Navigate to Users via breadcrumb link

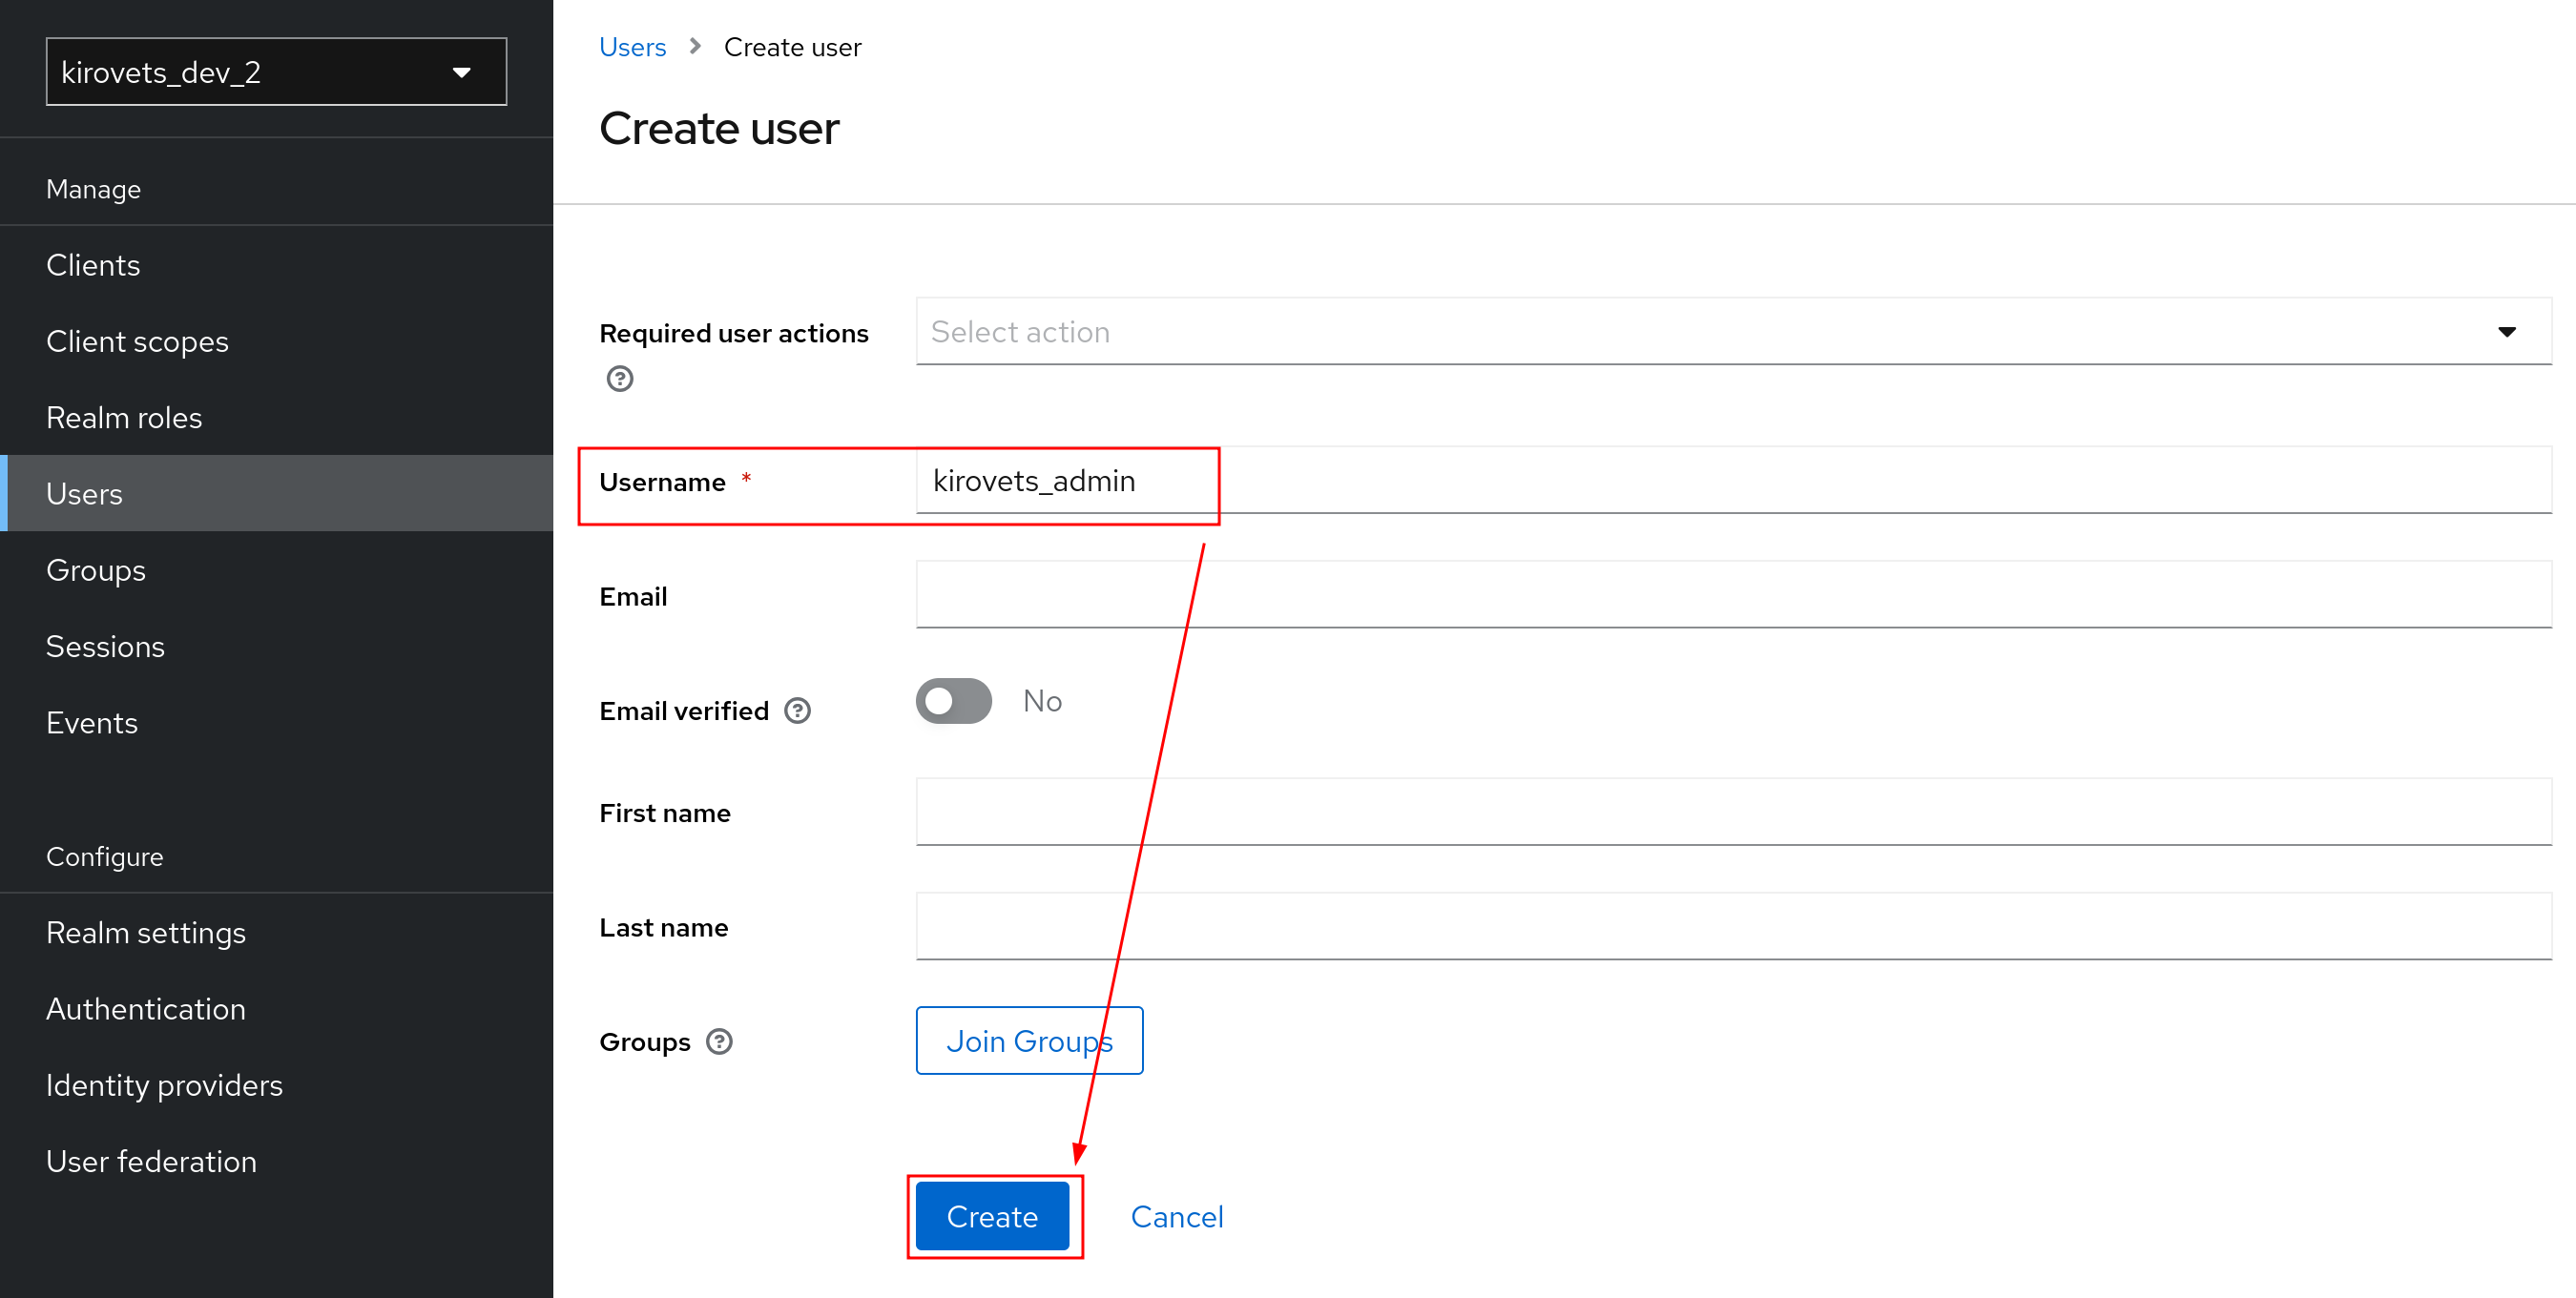[632, 46]
